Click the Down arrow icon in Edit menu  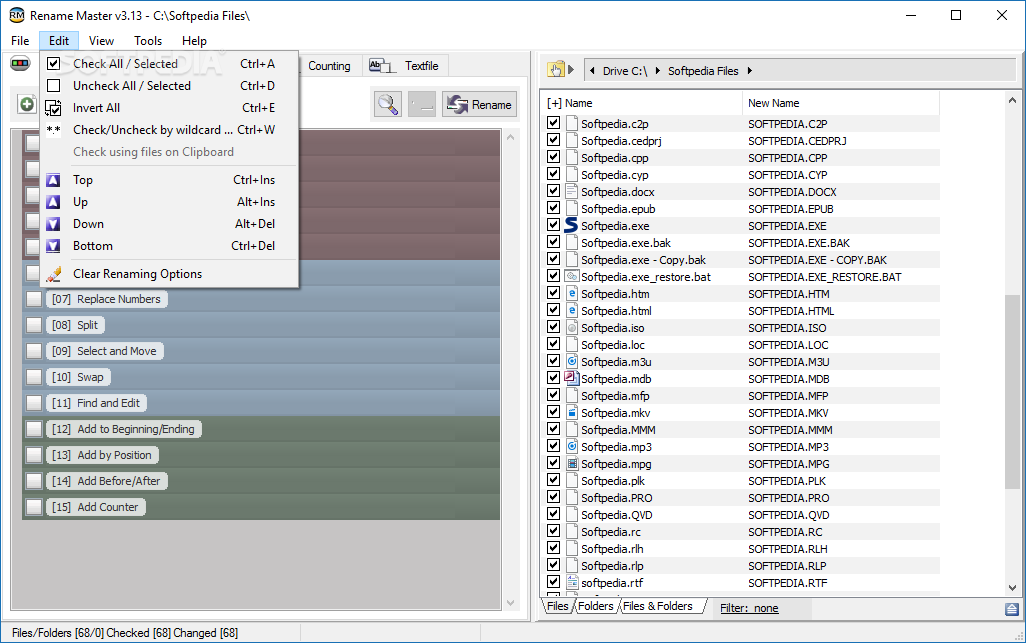54,224
